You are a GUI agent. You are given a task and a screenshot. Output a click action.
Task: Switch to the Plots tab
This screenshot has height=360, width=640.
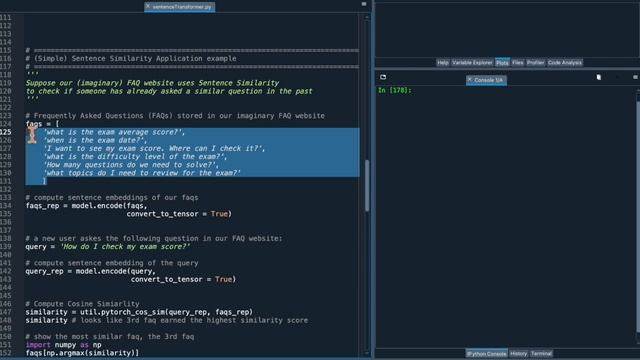pos(502,62)
